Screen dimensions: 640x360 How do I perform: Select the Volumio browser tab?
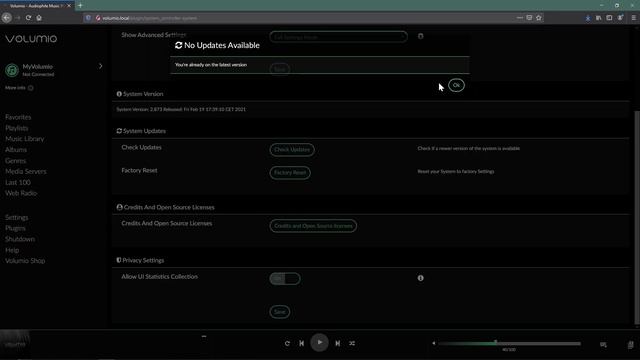pos(37,6)
